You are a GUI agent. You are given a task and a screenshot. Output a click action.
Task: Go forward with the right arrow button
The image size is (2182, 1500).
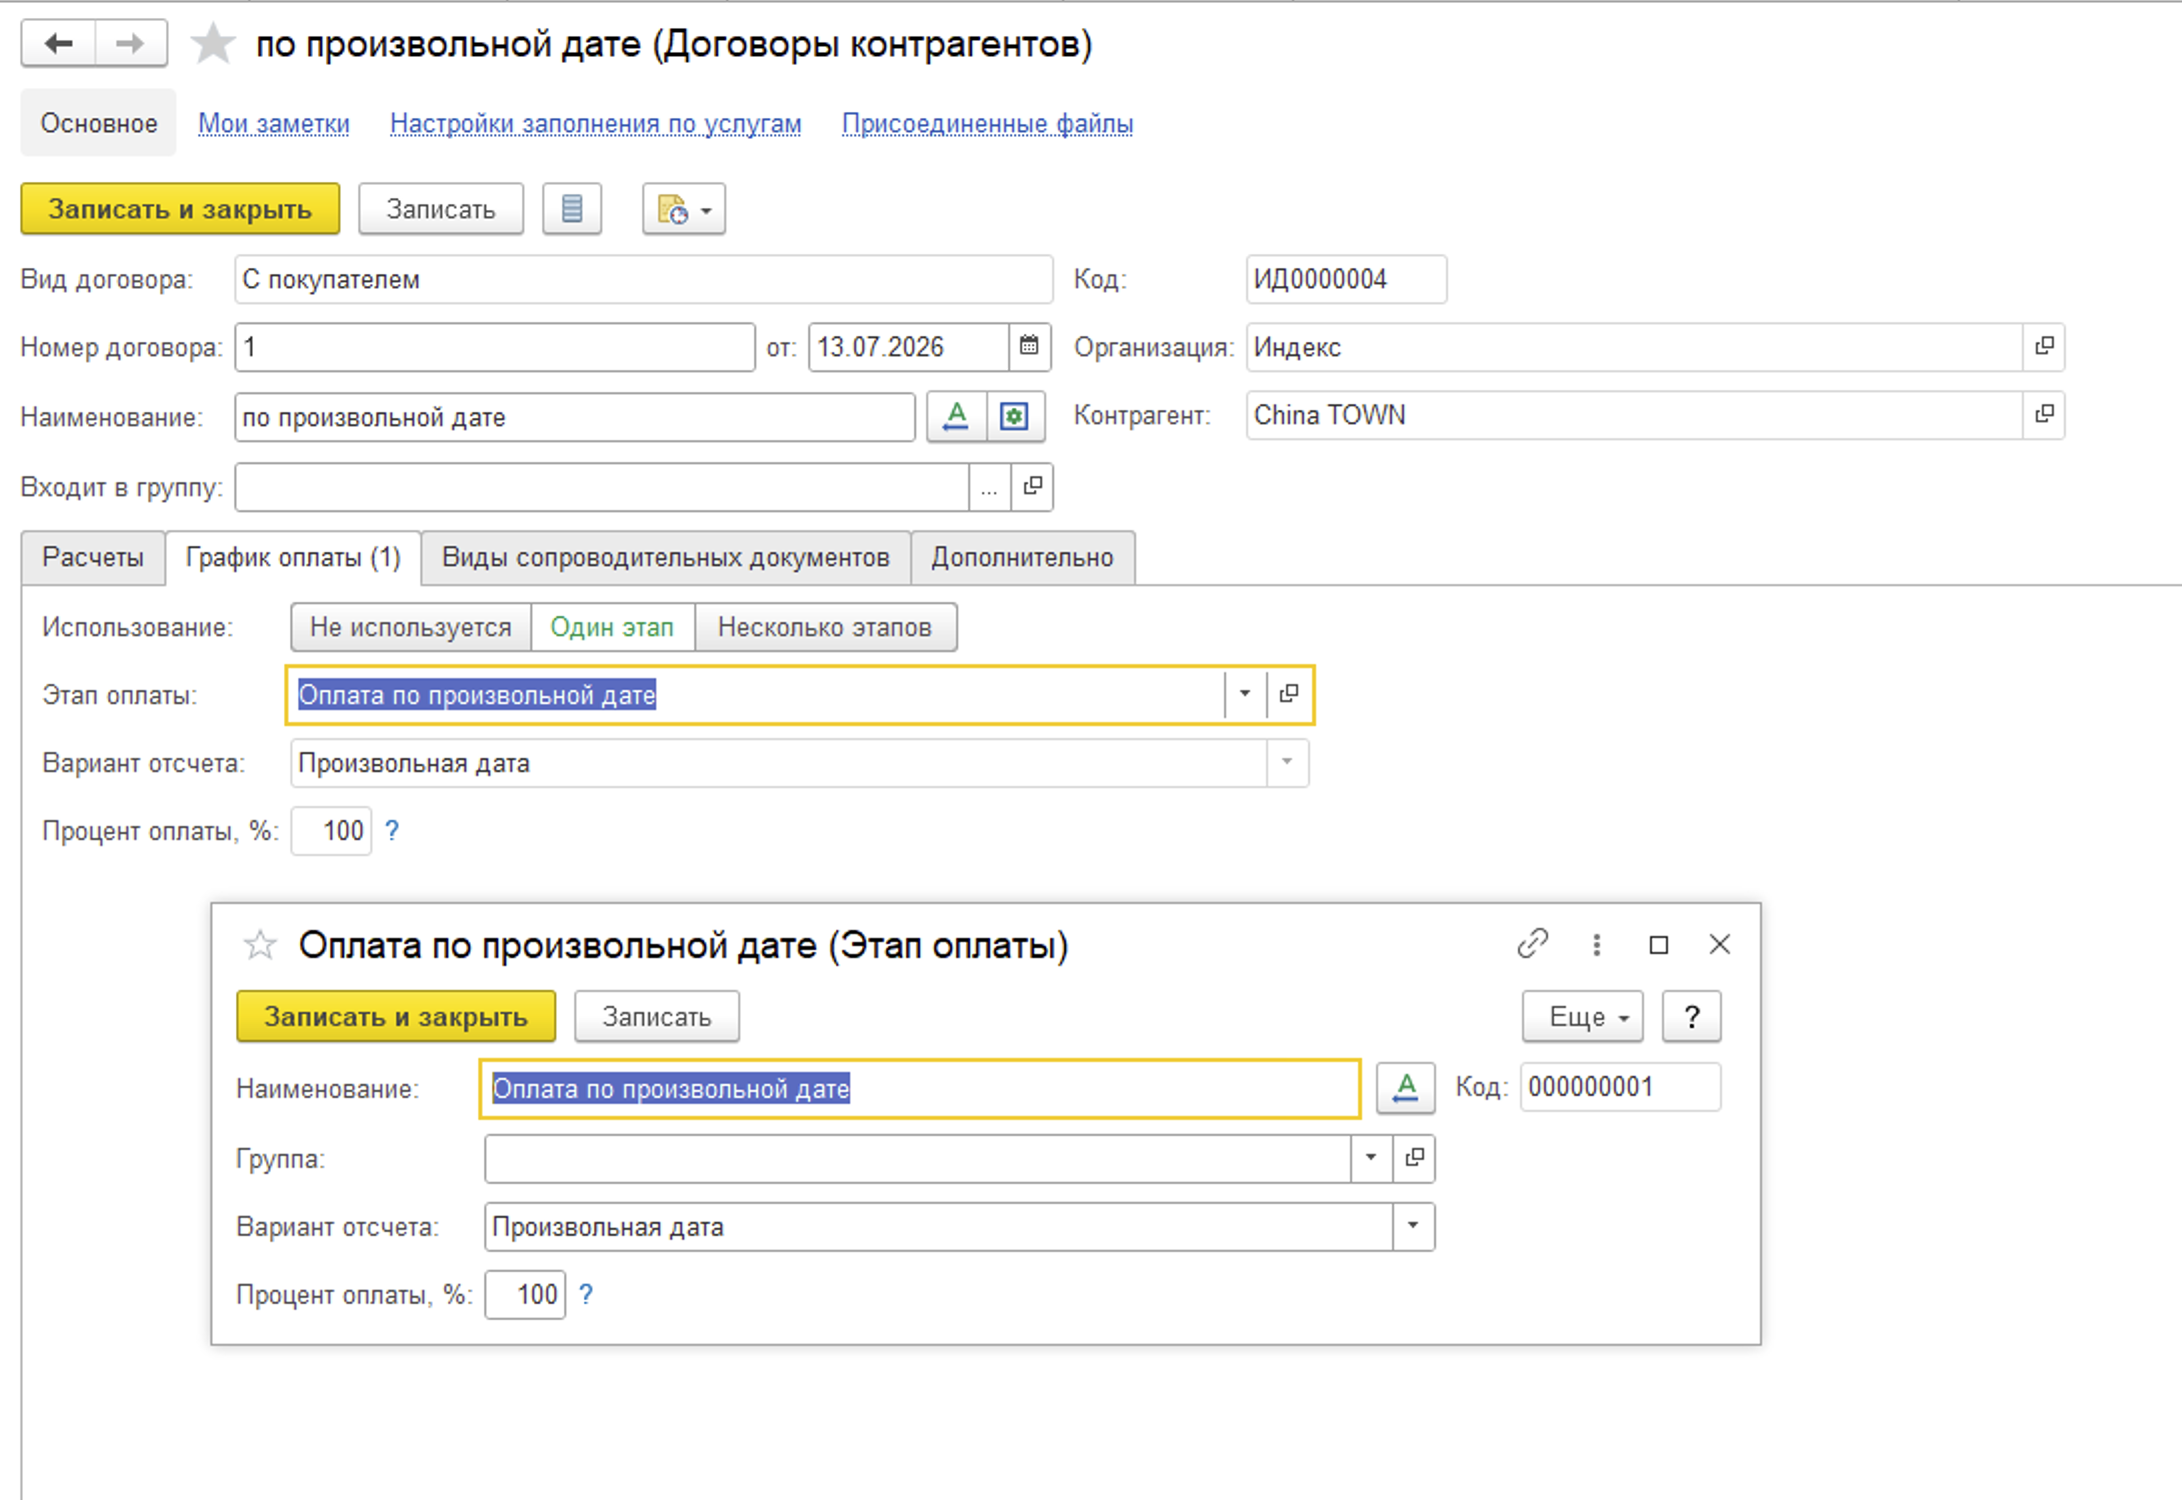click(131, 44)
